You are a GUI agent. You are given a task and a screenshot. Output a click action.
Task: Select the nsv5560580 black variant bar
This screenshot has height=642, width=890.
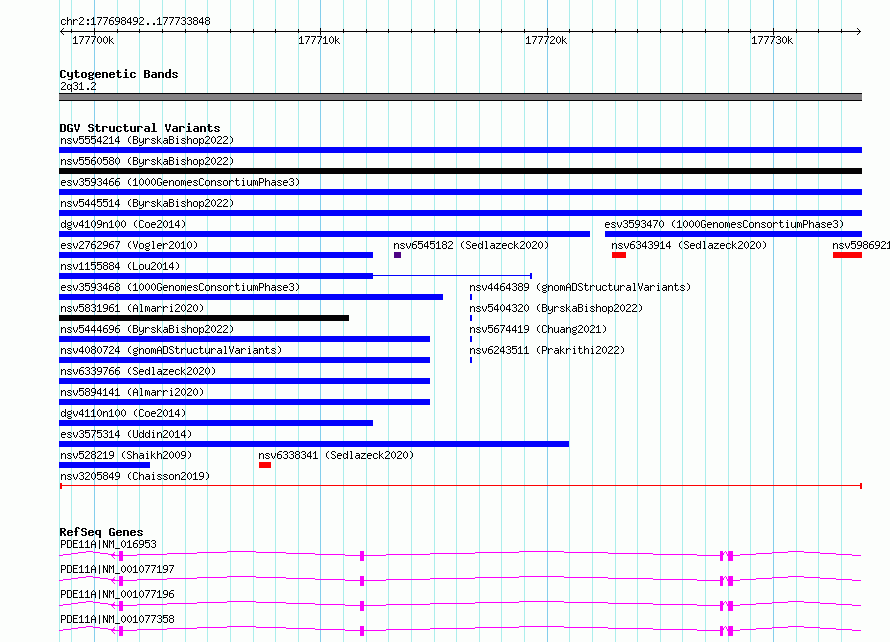pos(460,171)
